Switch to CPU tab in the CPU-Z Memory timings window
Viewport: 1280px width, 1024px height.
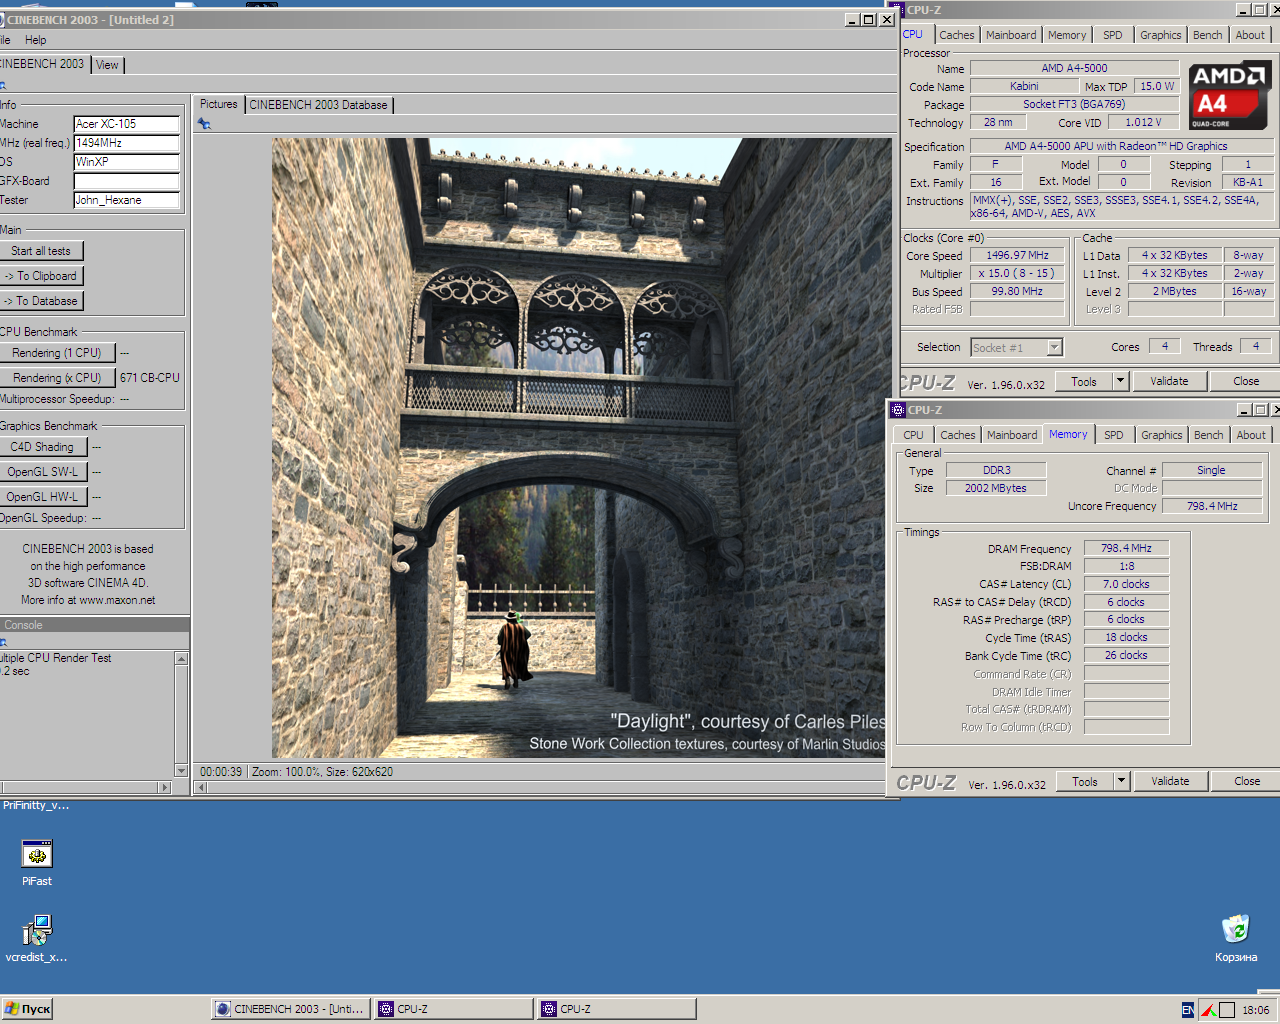pyautogui.click(x=913, y=435)
